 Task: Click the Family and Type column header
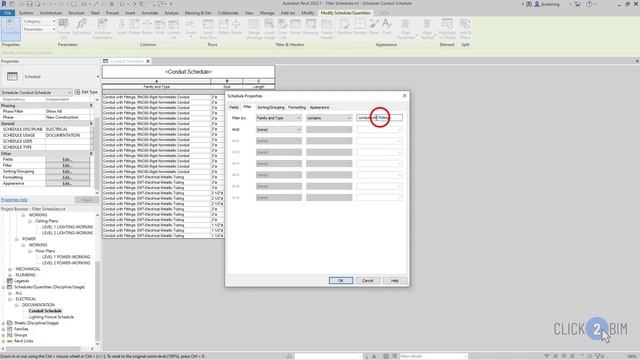tap(156, 87)
